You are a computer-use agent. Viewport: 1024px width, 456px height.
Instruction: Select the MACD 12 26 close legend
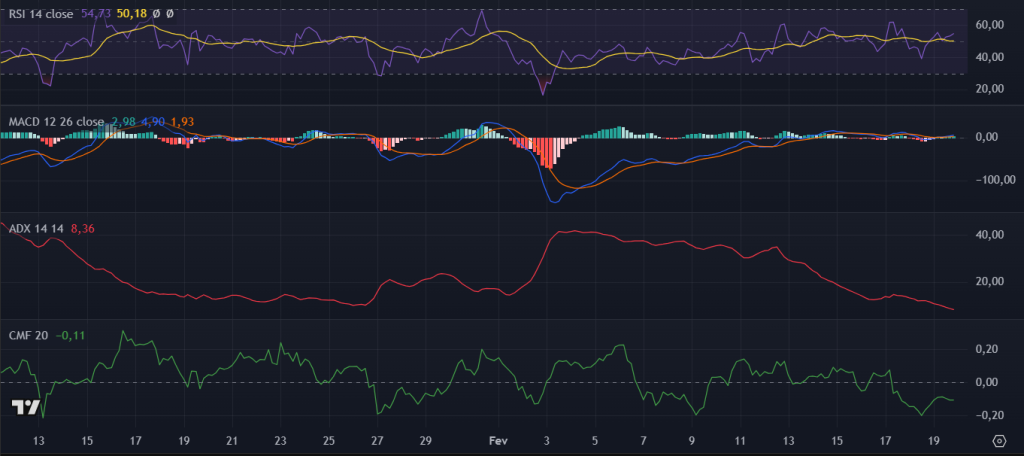click(x=56, y=122)
